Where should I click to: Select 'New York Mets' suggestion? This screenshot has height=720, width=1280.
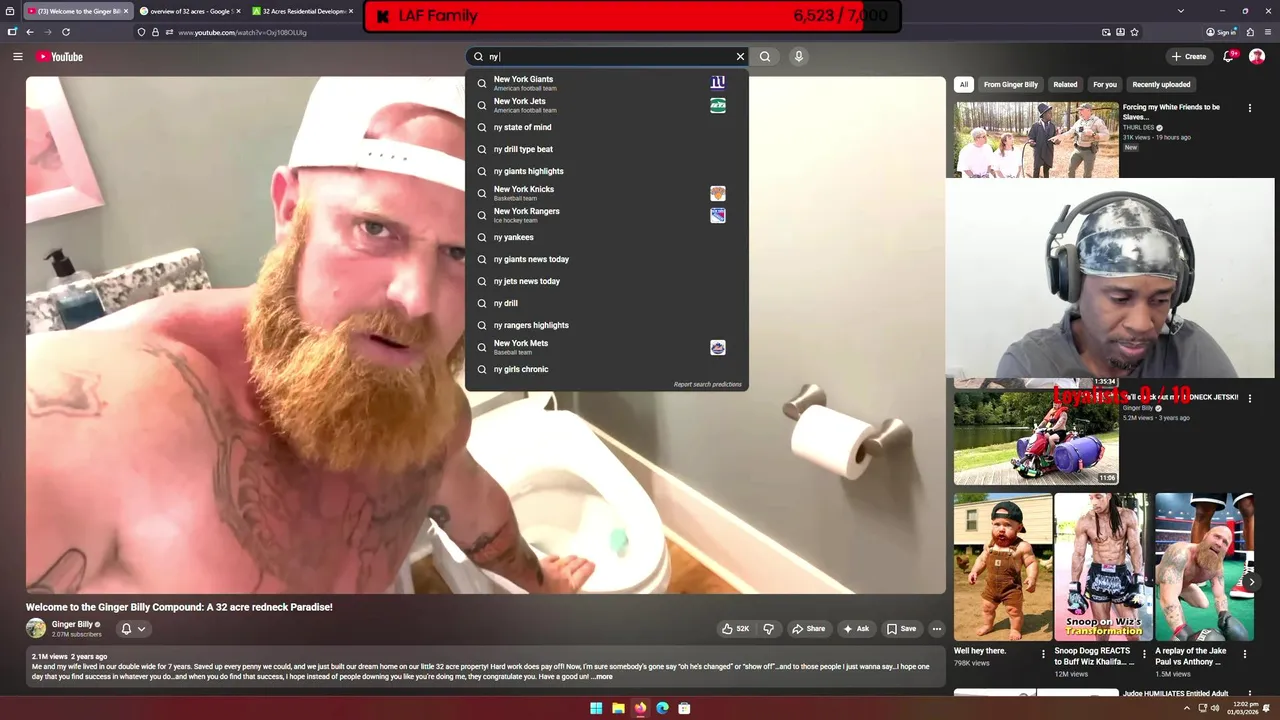[606, 347]
